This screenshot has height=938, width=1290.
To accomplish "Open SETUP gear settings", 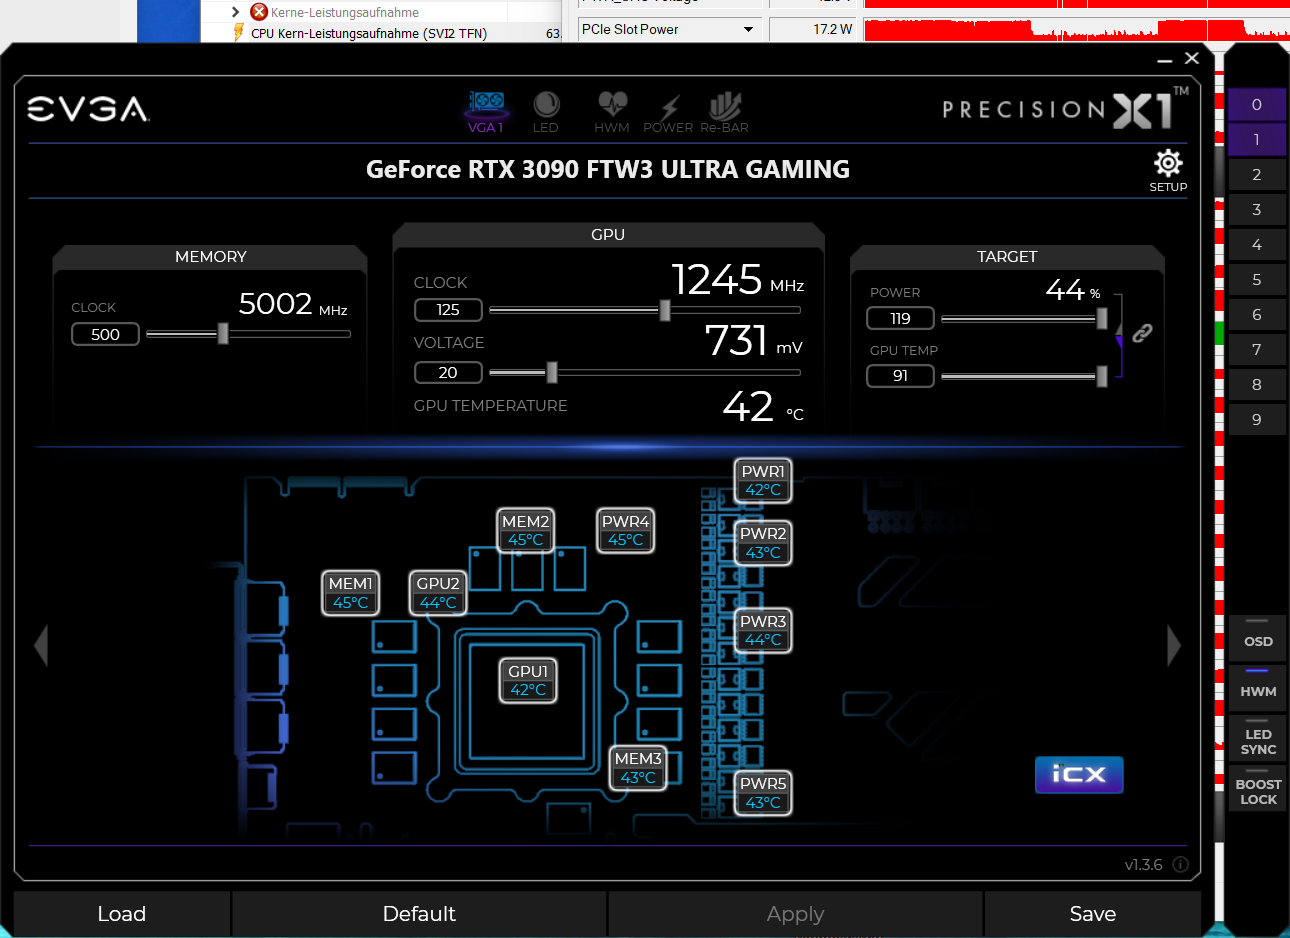I will point(1168,170).
